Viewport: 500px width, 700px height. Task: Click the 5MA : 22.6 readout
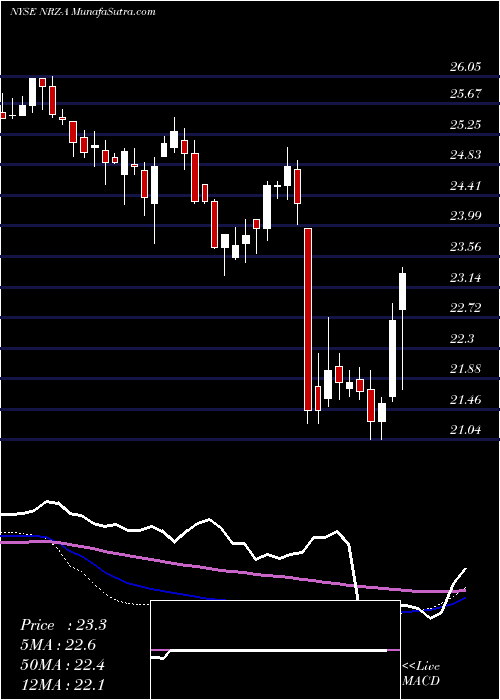coord(58,645)
